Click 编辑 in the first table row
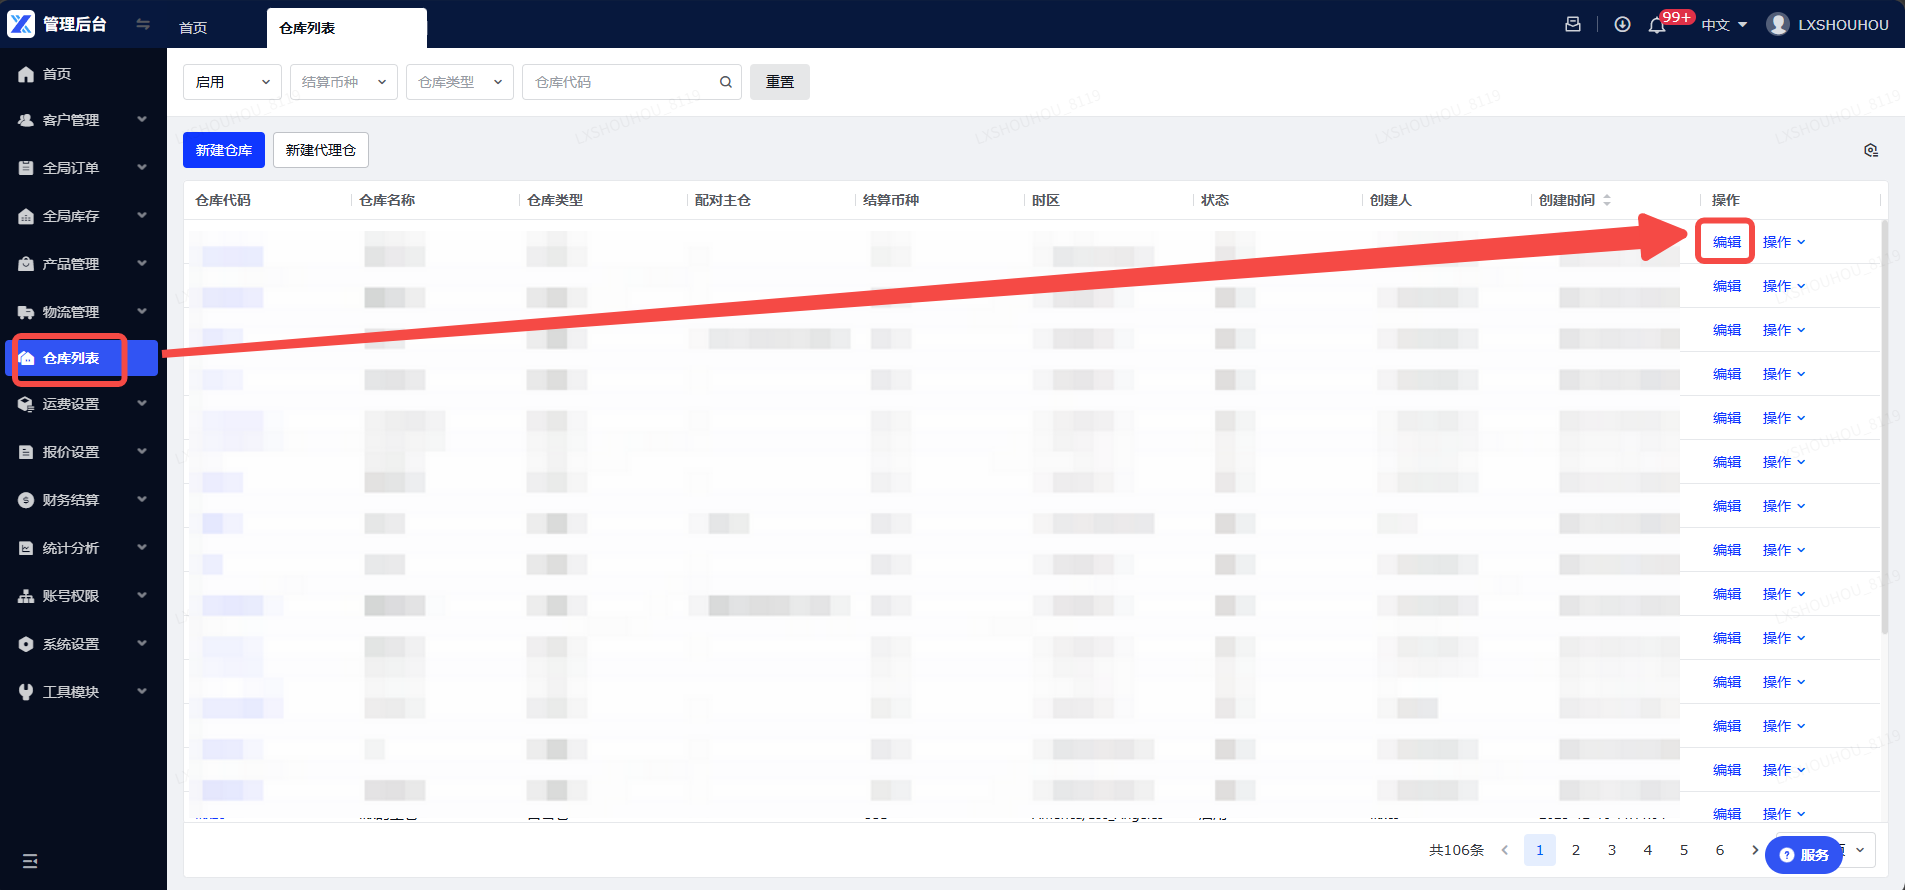The image size is (1905, 890). coord(1727,242)
